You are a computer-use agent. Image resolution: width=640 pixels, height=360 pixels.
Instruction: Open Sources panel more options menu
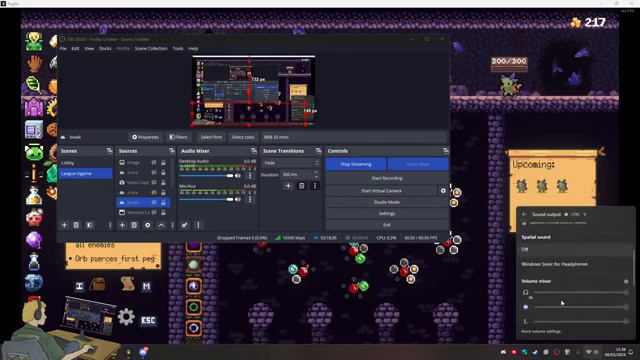tap(172, 225)
